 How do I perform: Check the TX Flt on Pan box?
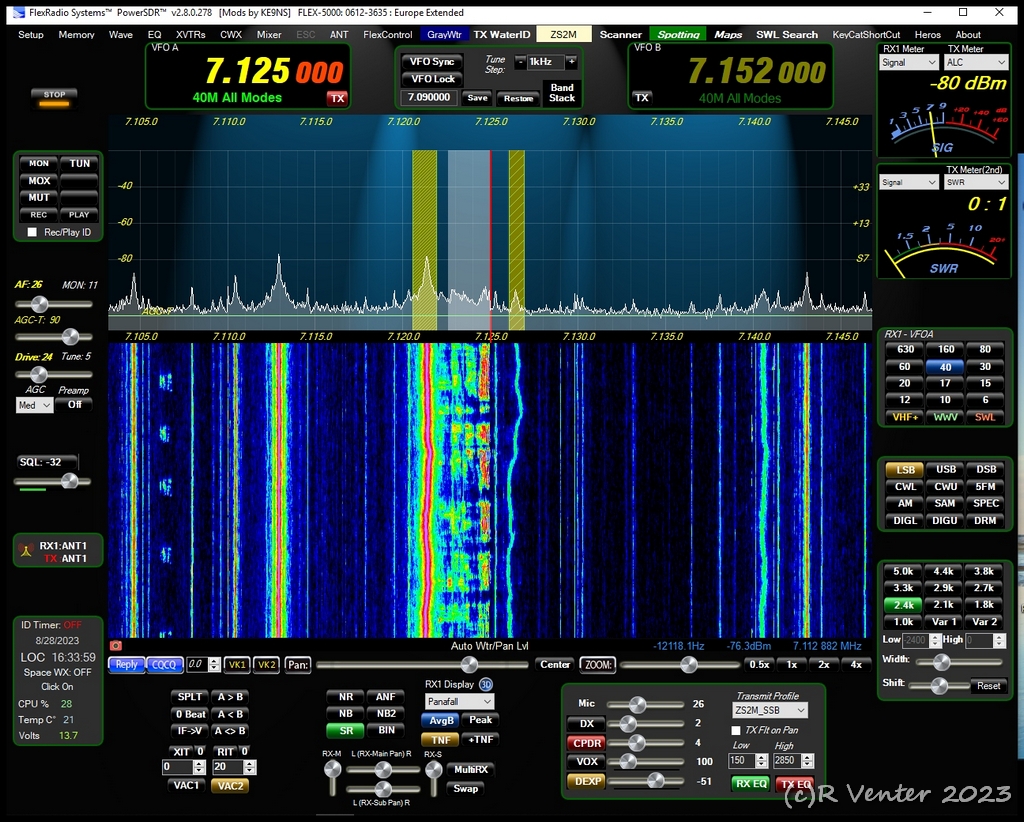pos(736,730)
